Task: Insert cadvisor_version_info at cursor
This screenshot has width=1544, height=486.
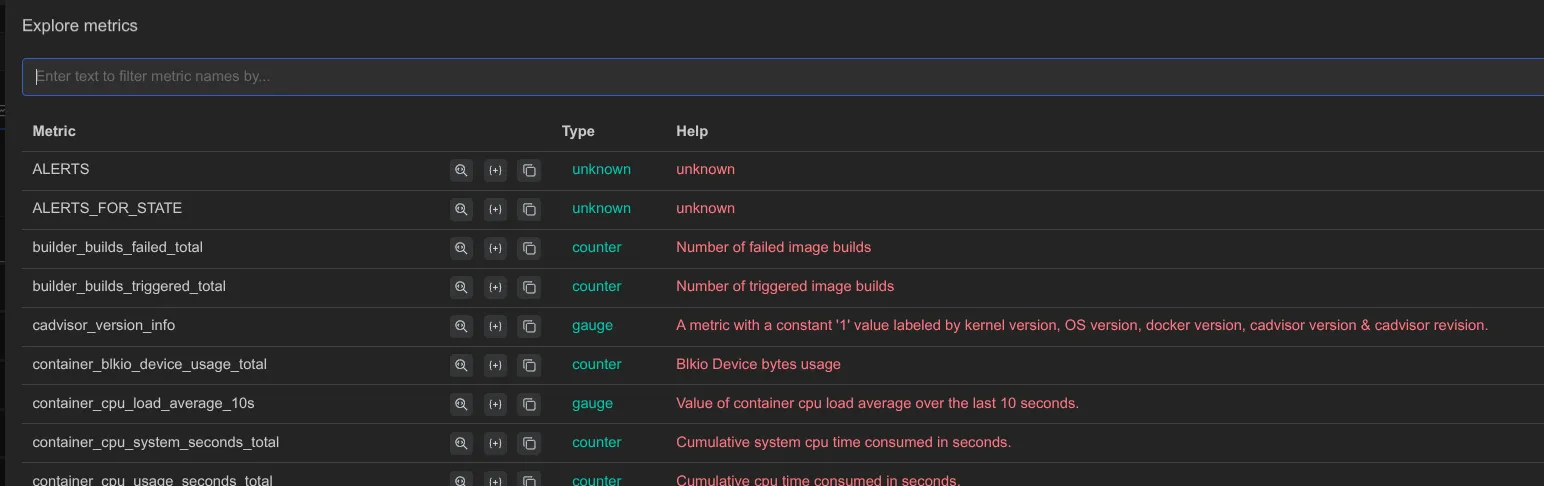Action: click(x=495, y=326)
